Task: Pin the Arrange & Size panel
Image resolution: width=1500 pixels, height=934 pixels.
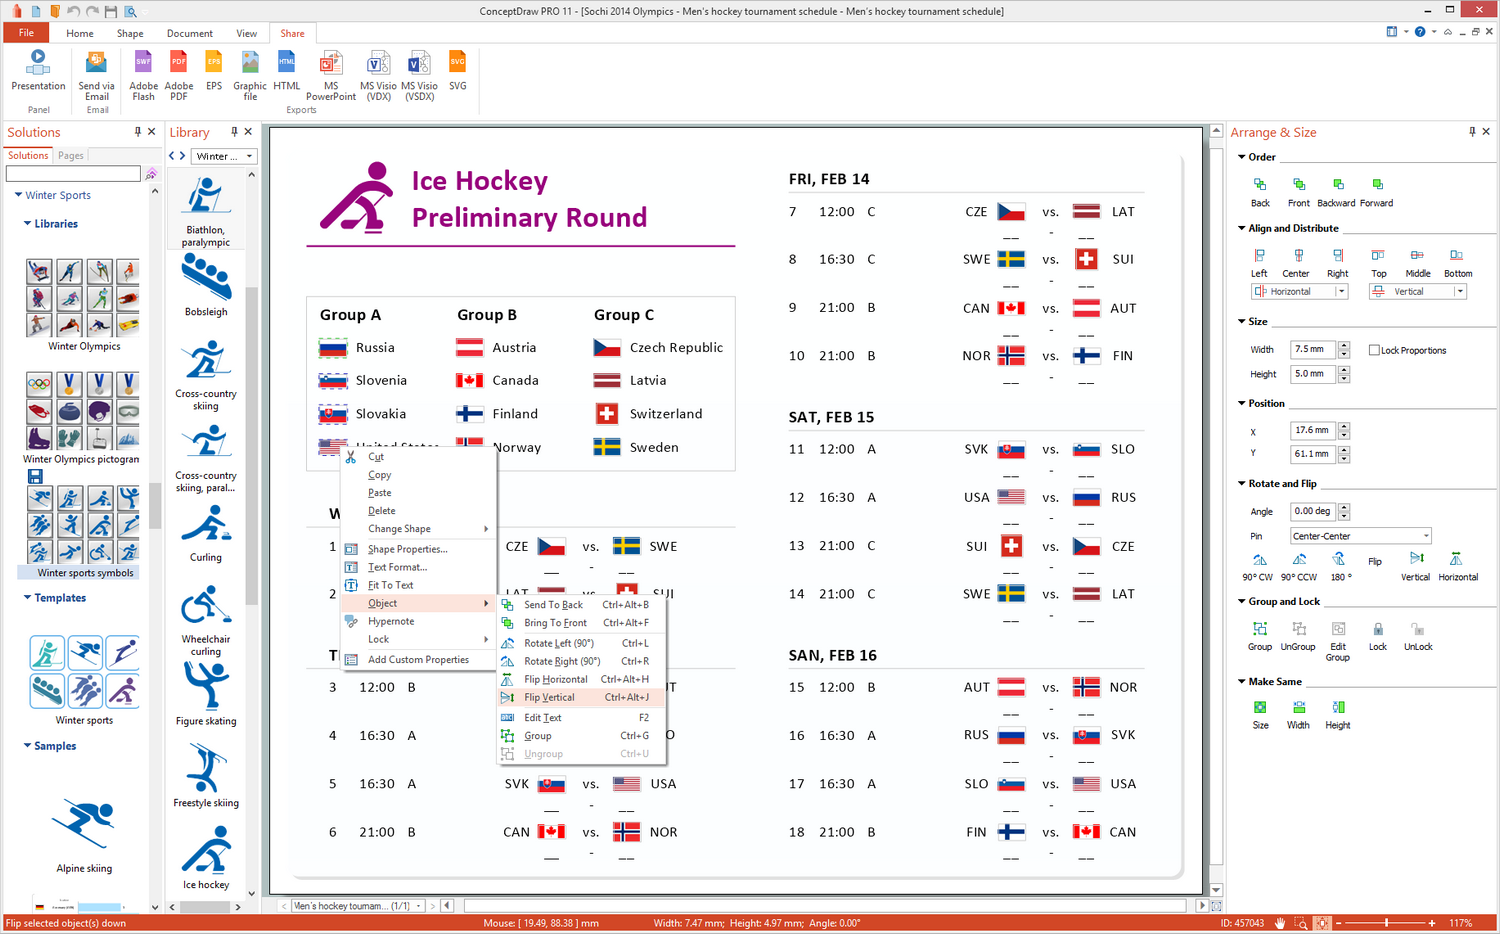Action: [x=1472, y=132]
